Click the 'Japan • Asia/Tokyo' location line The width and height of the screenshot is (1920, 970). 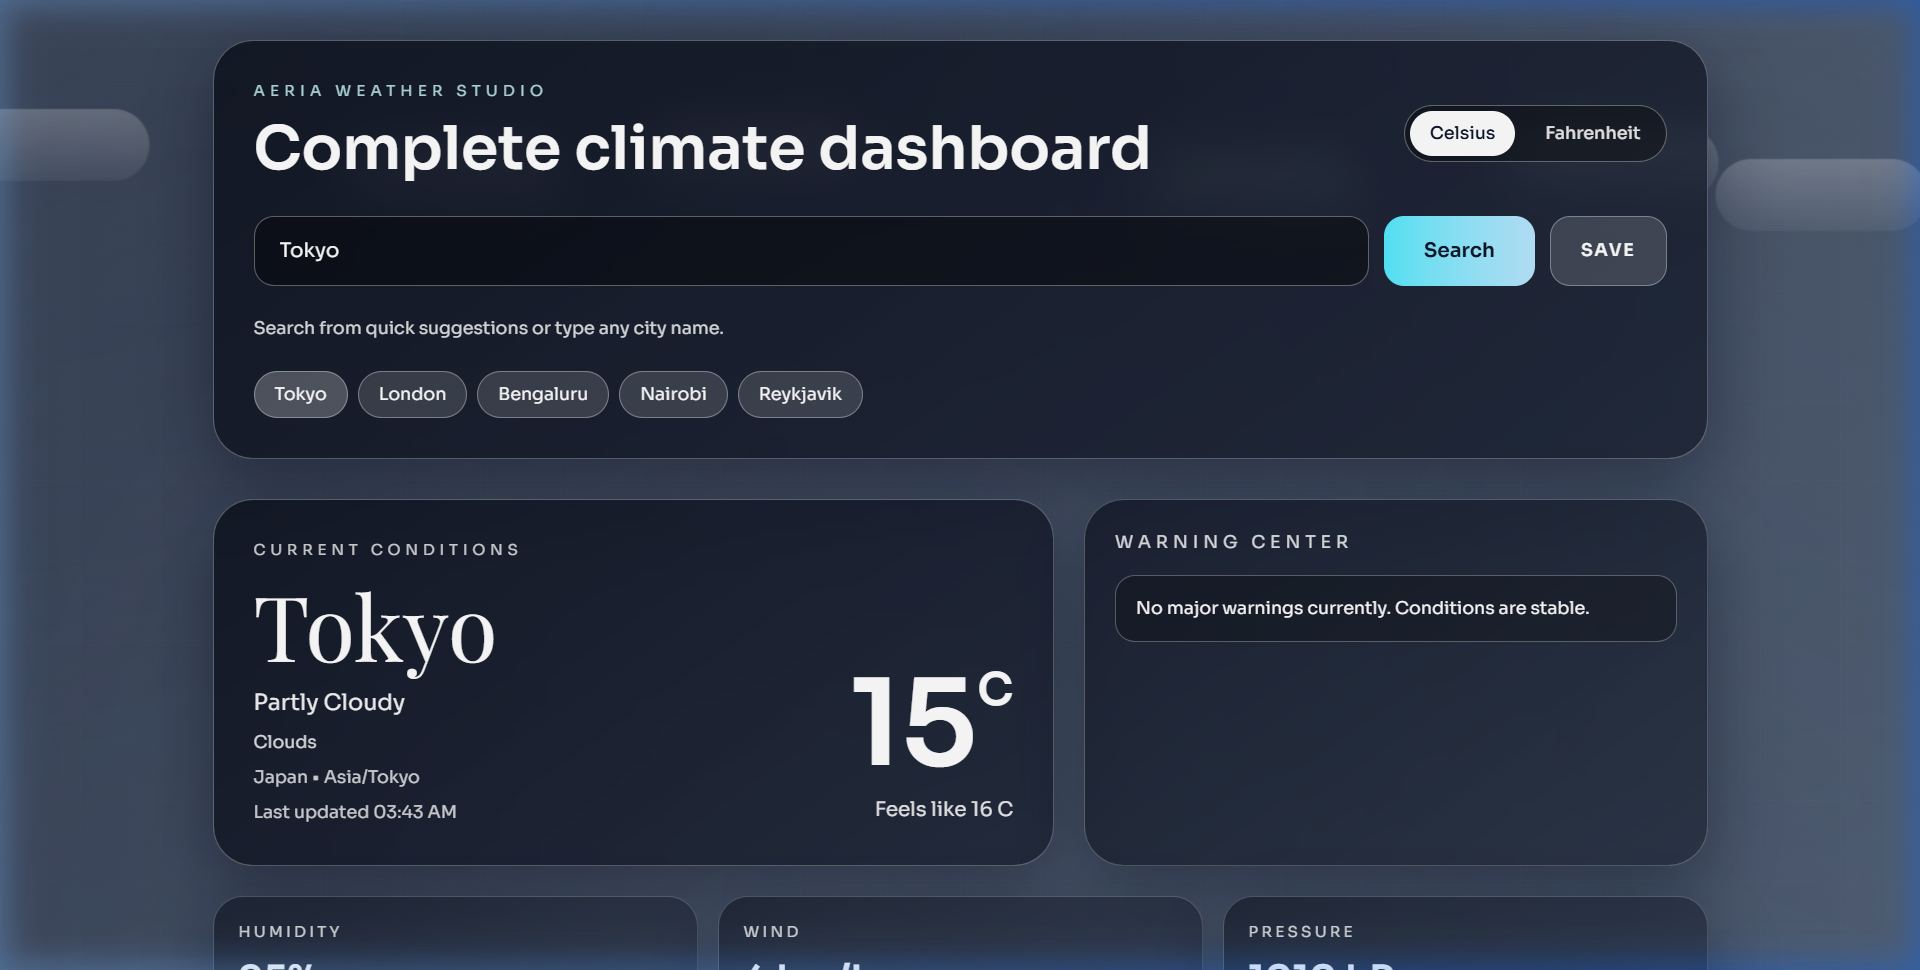click(336, 777)
